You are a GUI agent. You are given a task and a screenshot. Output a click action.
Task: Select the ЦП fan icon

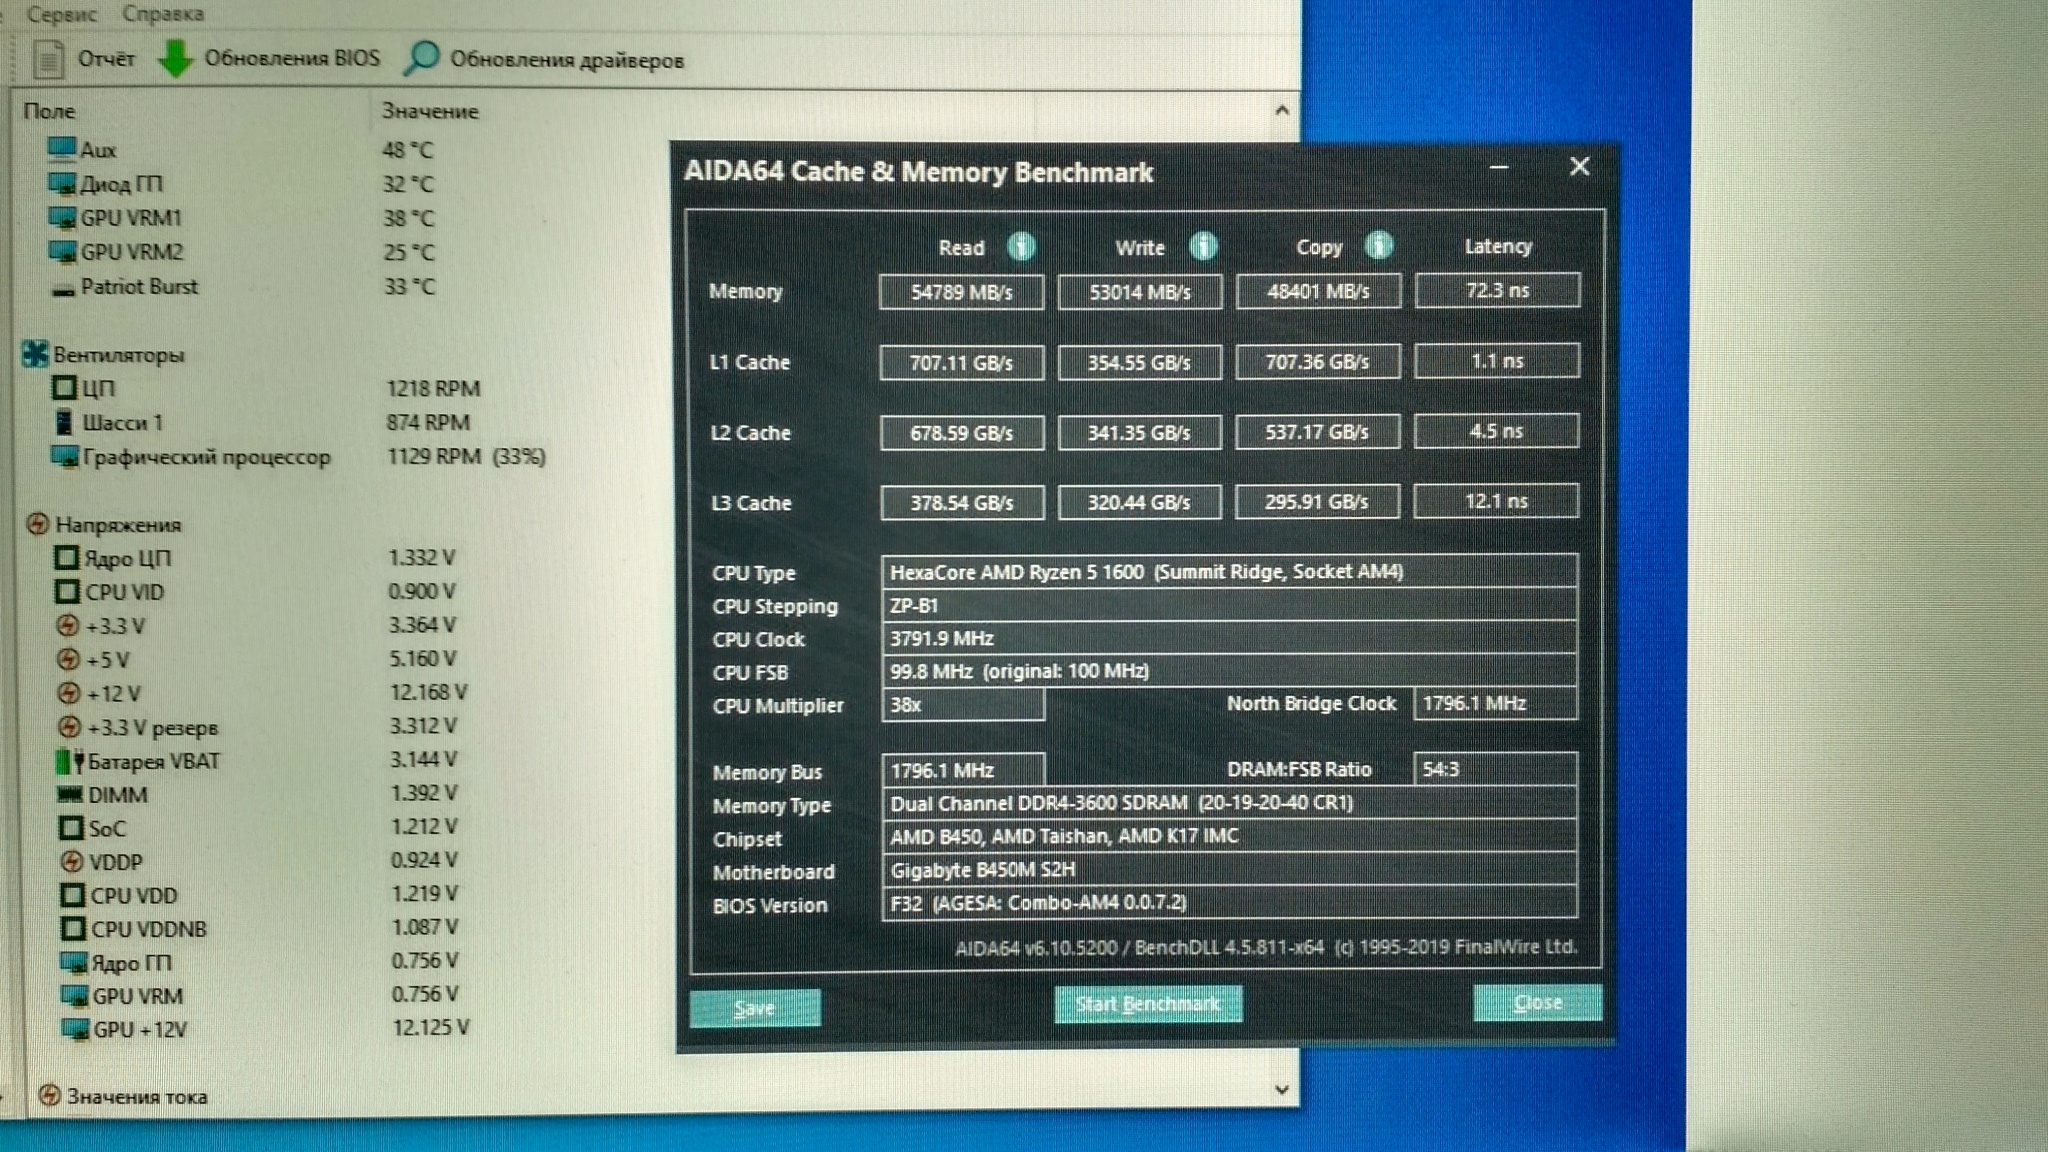click(64, 388)
